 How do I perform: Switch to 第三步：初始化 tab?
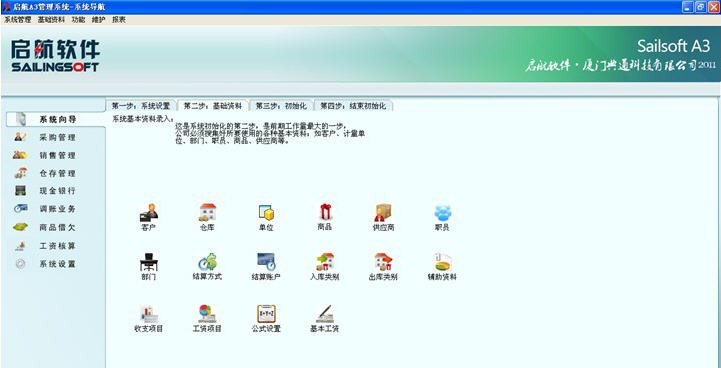(281, 106)
